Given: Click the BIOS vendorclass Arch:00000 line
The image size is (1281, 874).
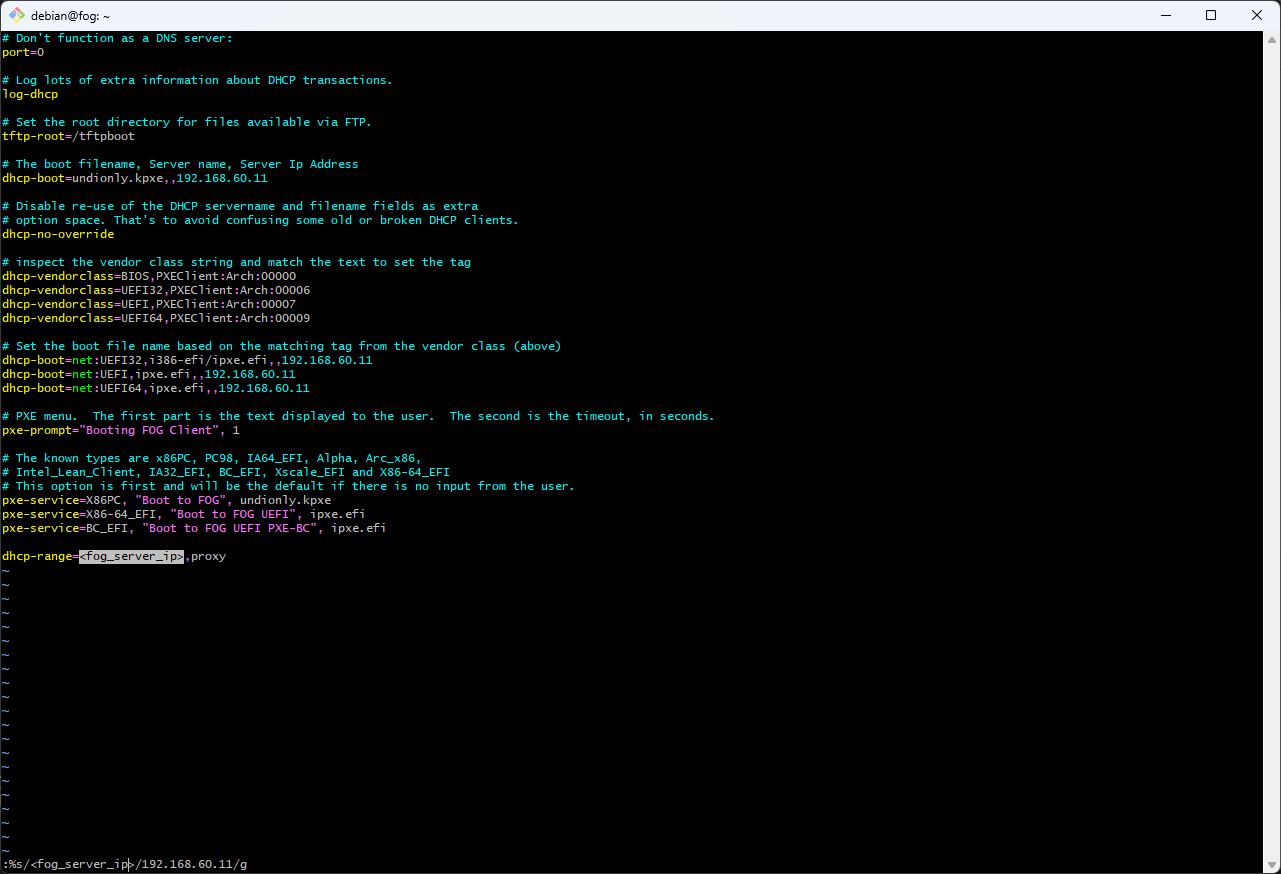Looking at the screenshot, I should [x=149, y=276].
